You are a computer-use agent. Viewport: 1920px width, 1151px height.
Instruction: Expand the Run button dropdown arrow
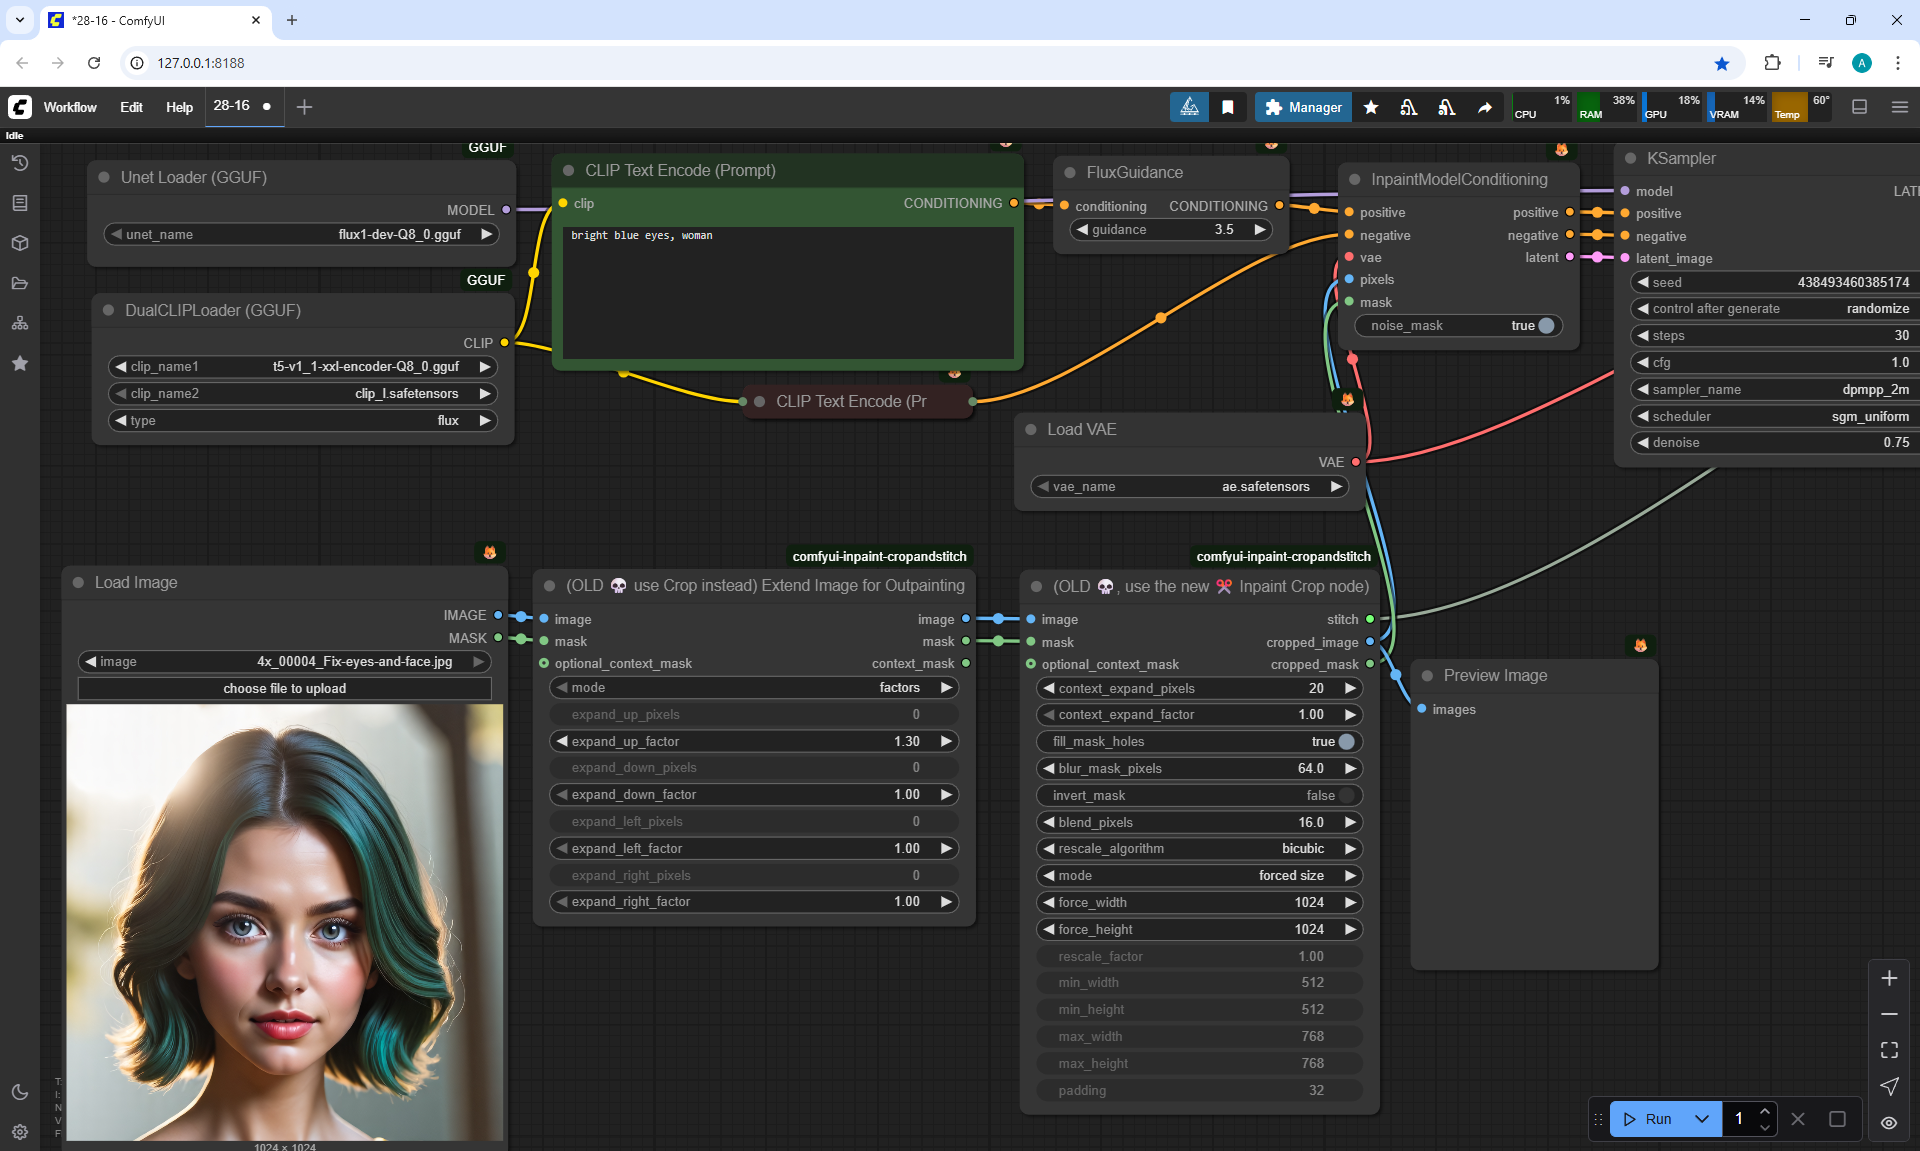click(x=1701, y=1119)
